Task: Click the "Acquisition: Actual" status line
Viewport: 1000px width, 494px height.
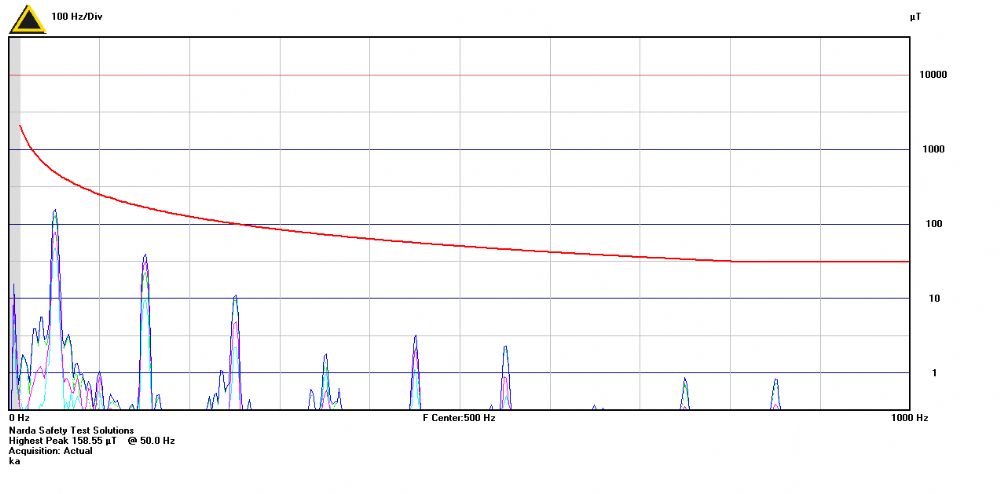Action: (50, 451)
